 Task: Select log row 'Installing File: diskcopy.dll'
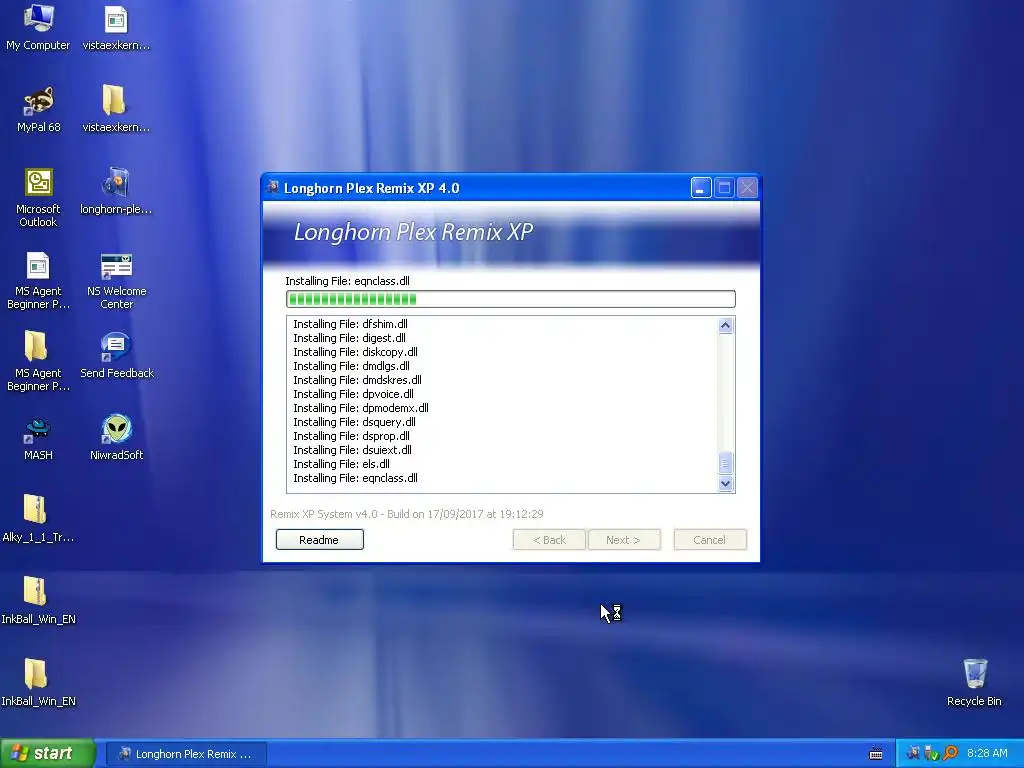[355, 352]
